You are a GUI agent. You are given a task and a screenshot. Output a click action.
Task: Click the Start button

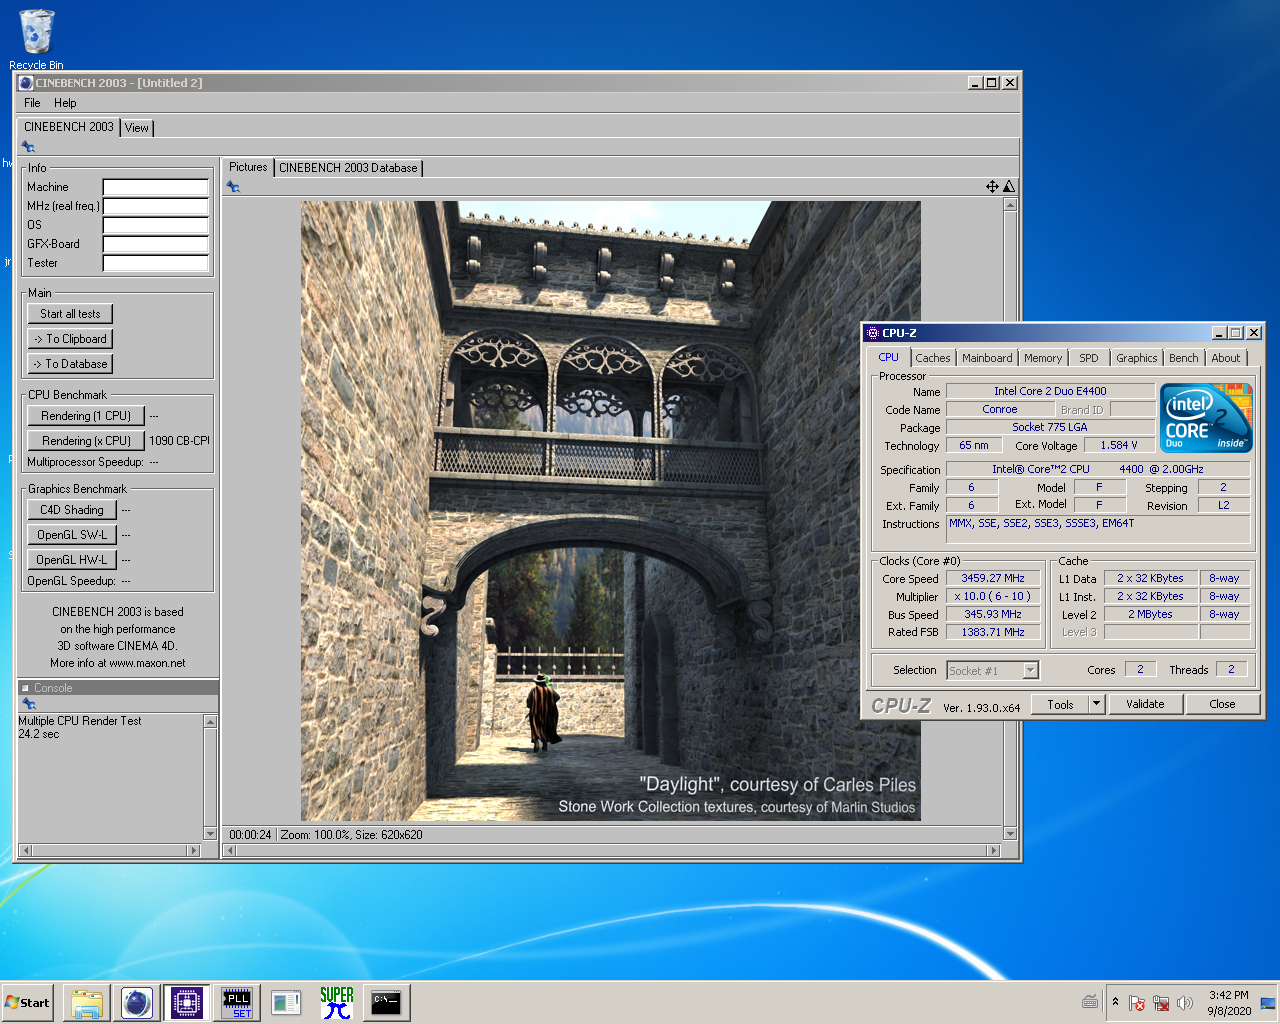28,1002
